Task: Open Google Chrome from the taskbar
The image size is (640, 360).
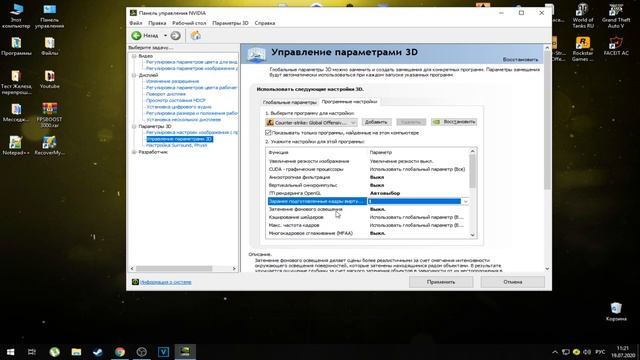Action: pos(120,351)
